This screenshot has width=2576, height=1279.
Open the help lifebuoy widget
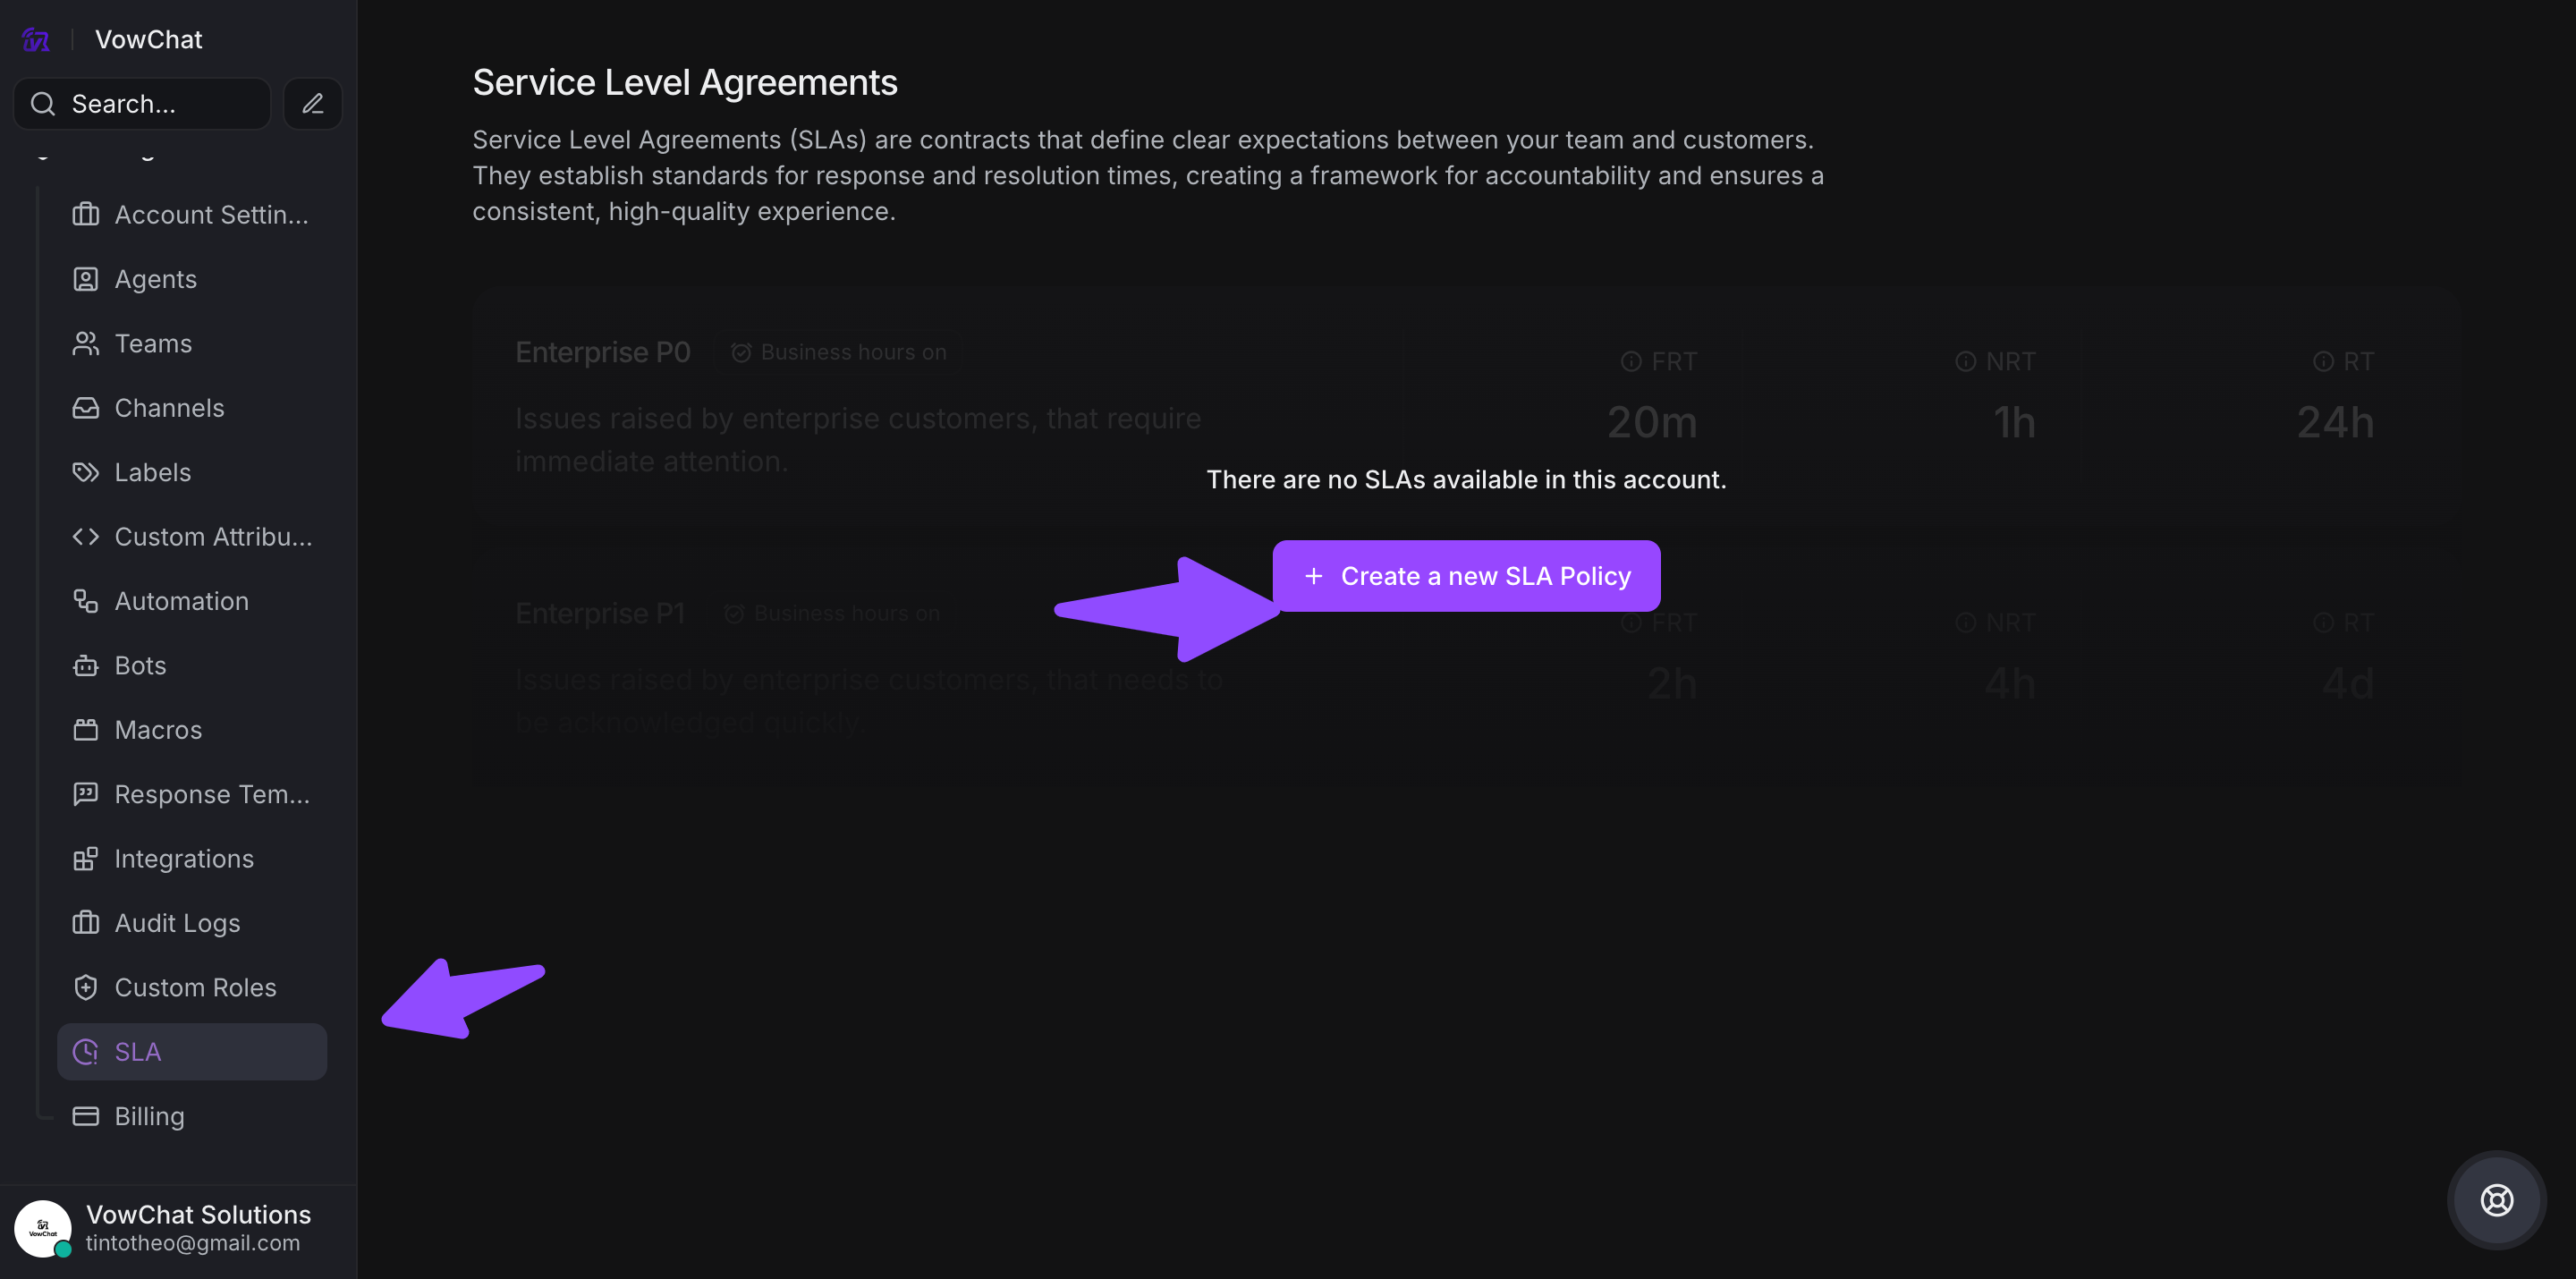point(2495,1199)
